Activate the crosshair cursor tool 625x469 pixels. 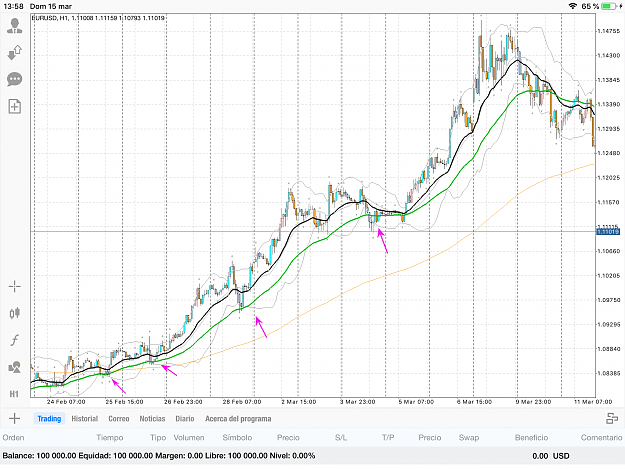tap(14, 286)
